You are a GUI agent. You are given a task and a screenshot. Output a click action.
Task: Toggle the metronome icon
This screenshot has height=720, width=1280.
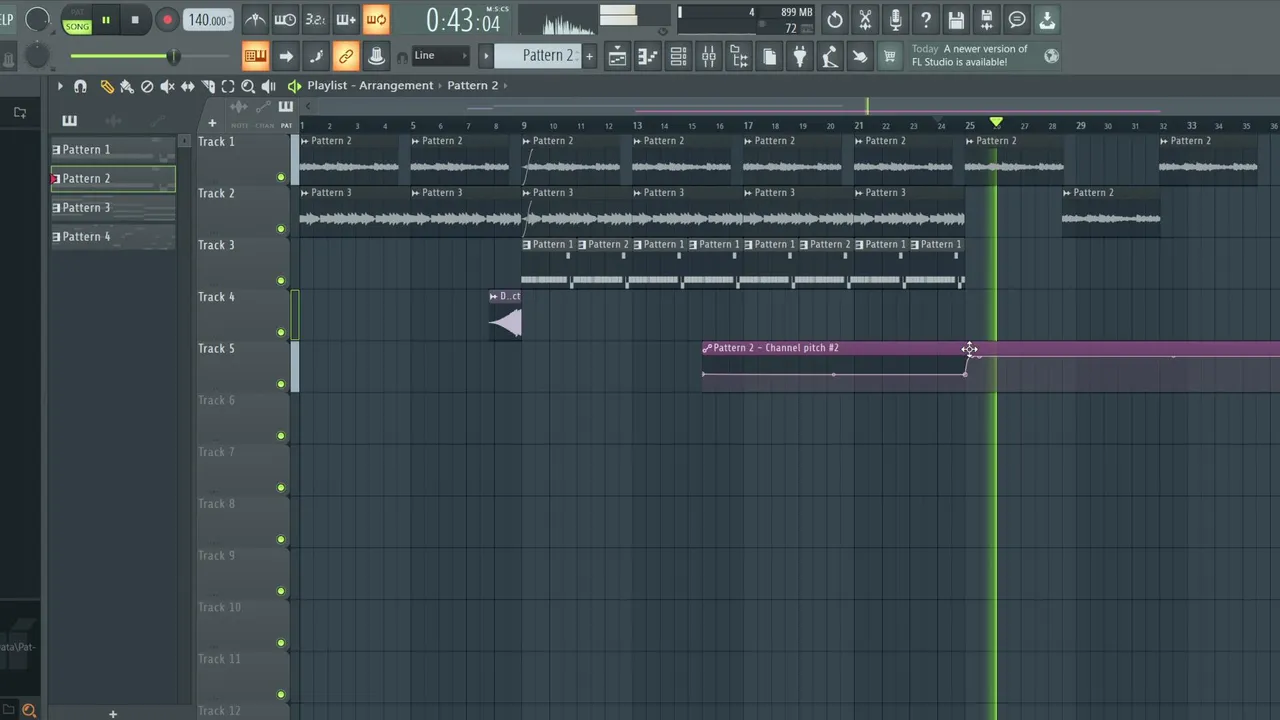pyautogui.click(x=255, y=19)
